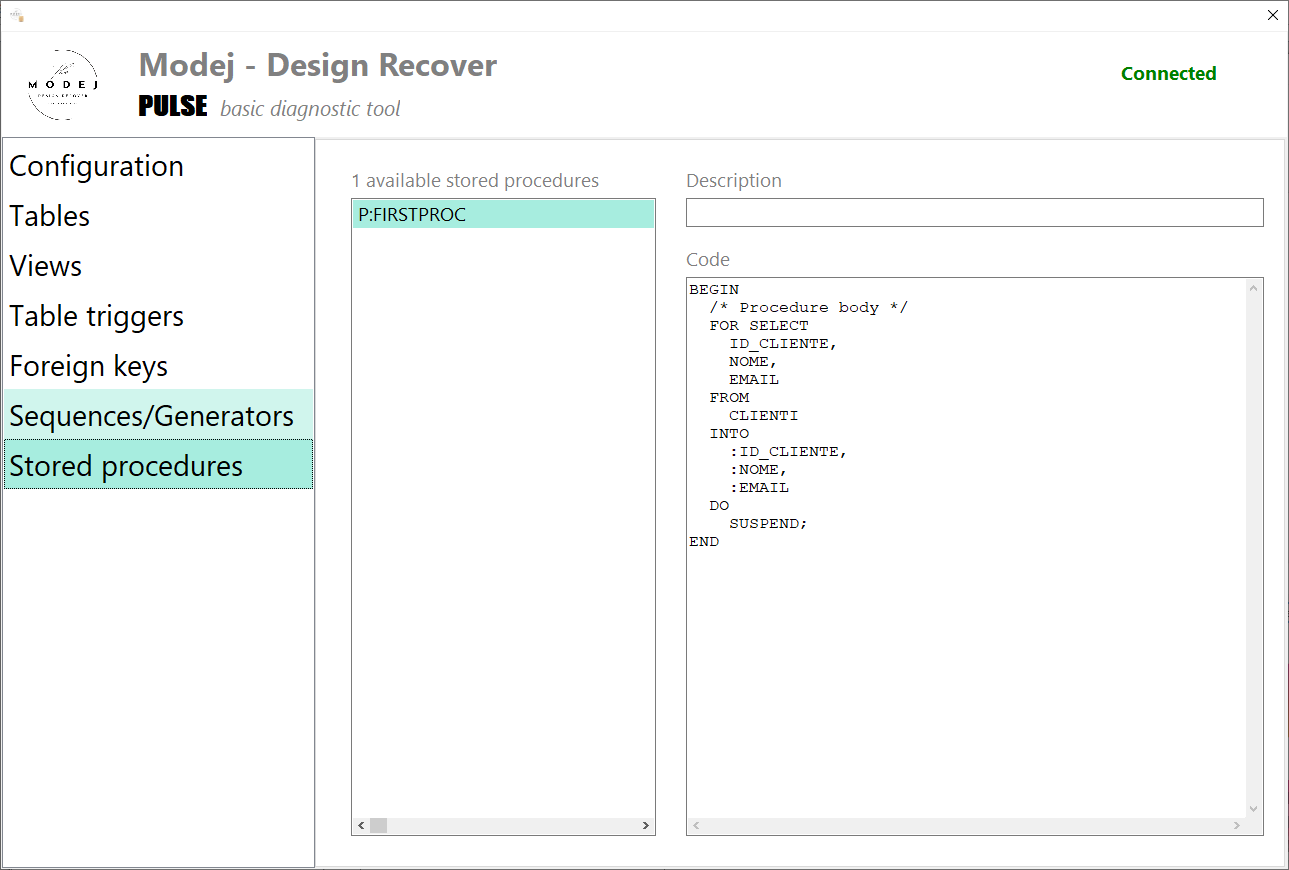Open the Tables section
Image resolution: width=1289 pixels, height=870 pixels.
(158, 215)
